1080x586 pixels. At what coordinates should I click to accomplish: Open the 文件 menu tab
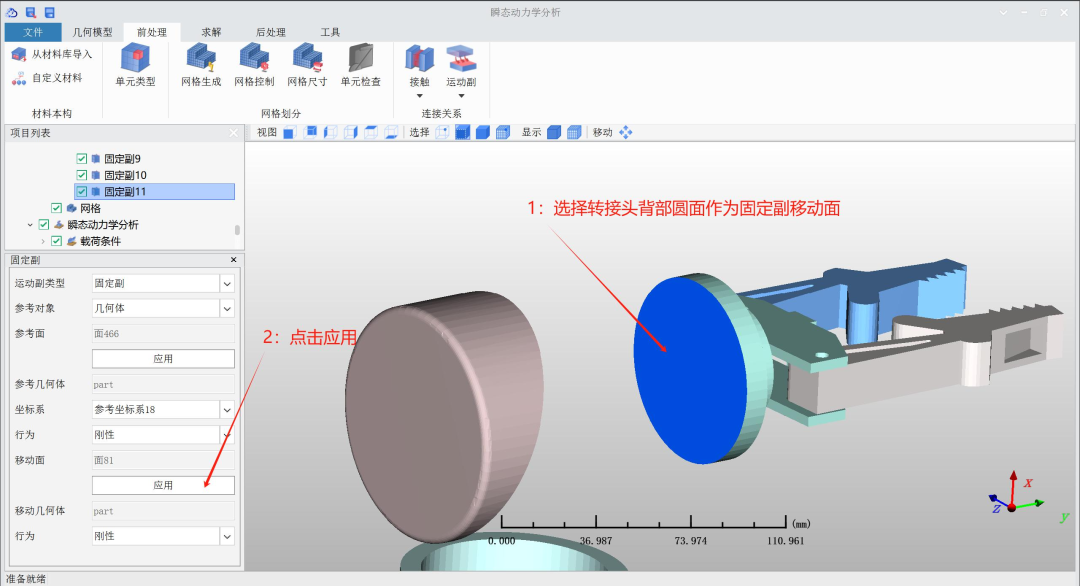point(32,32)
